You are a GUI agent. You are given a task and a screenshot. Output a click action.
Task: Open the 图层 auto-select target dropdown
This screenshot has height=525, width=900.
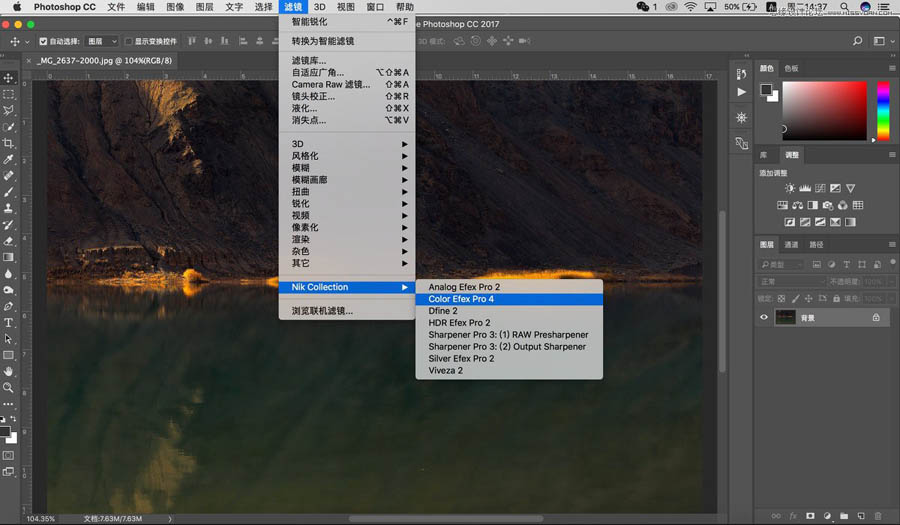101,41
